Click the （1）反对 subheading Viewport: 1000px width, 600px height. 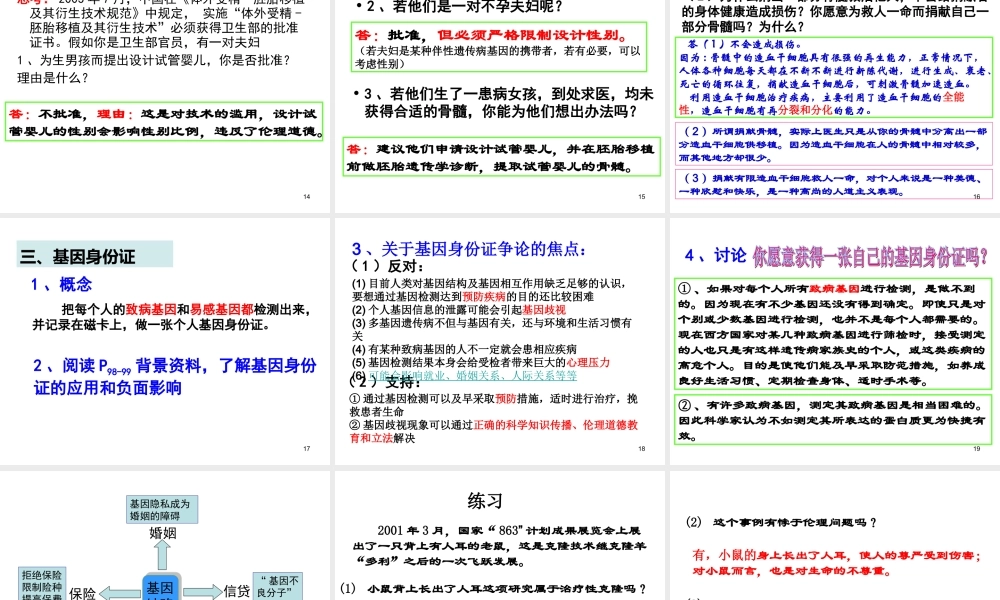(387, 266)
